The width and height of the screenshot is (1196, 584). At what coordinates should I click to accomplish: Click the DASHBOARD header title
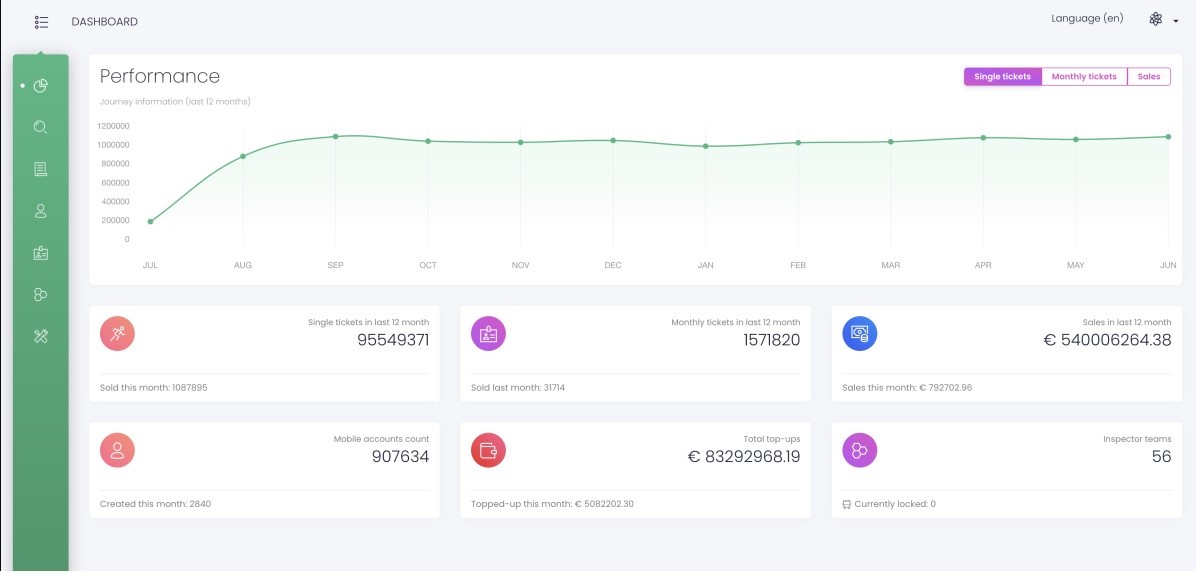103,21
